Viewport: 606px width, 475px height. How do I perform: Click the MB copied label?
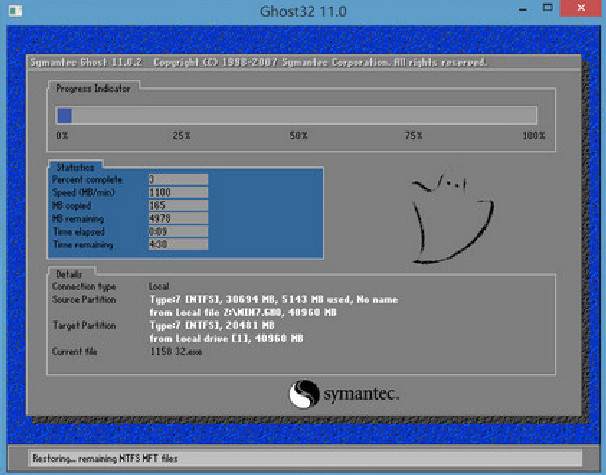pyautogui.click(x=71, y=206)
